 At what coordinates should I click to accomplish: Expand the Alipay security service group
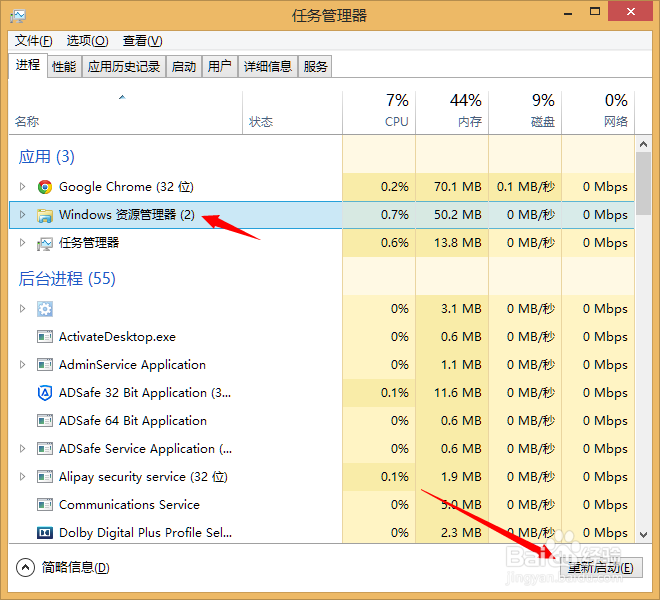pos(22,477)
